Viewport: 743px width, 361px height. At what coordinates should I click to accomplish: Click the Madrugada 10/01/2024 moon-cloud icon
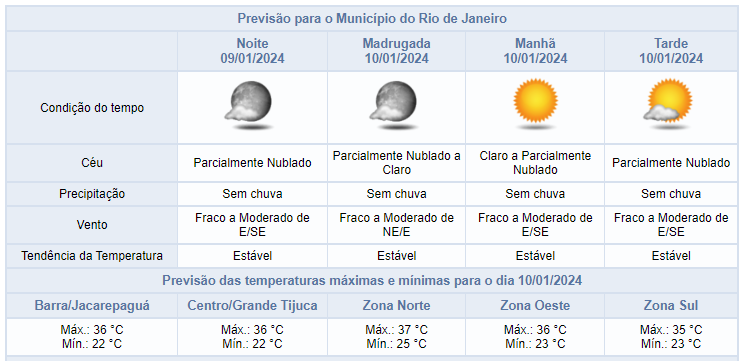tap(394, 105)
